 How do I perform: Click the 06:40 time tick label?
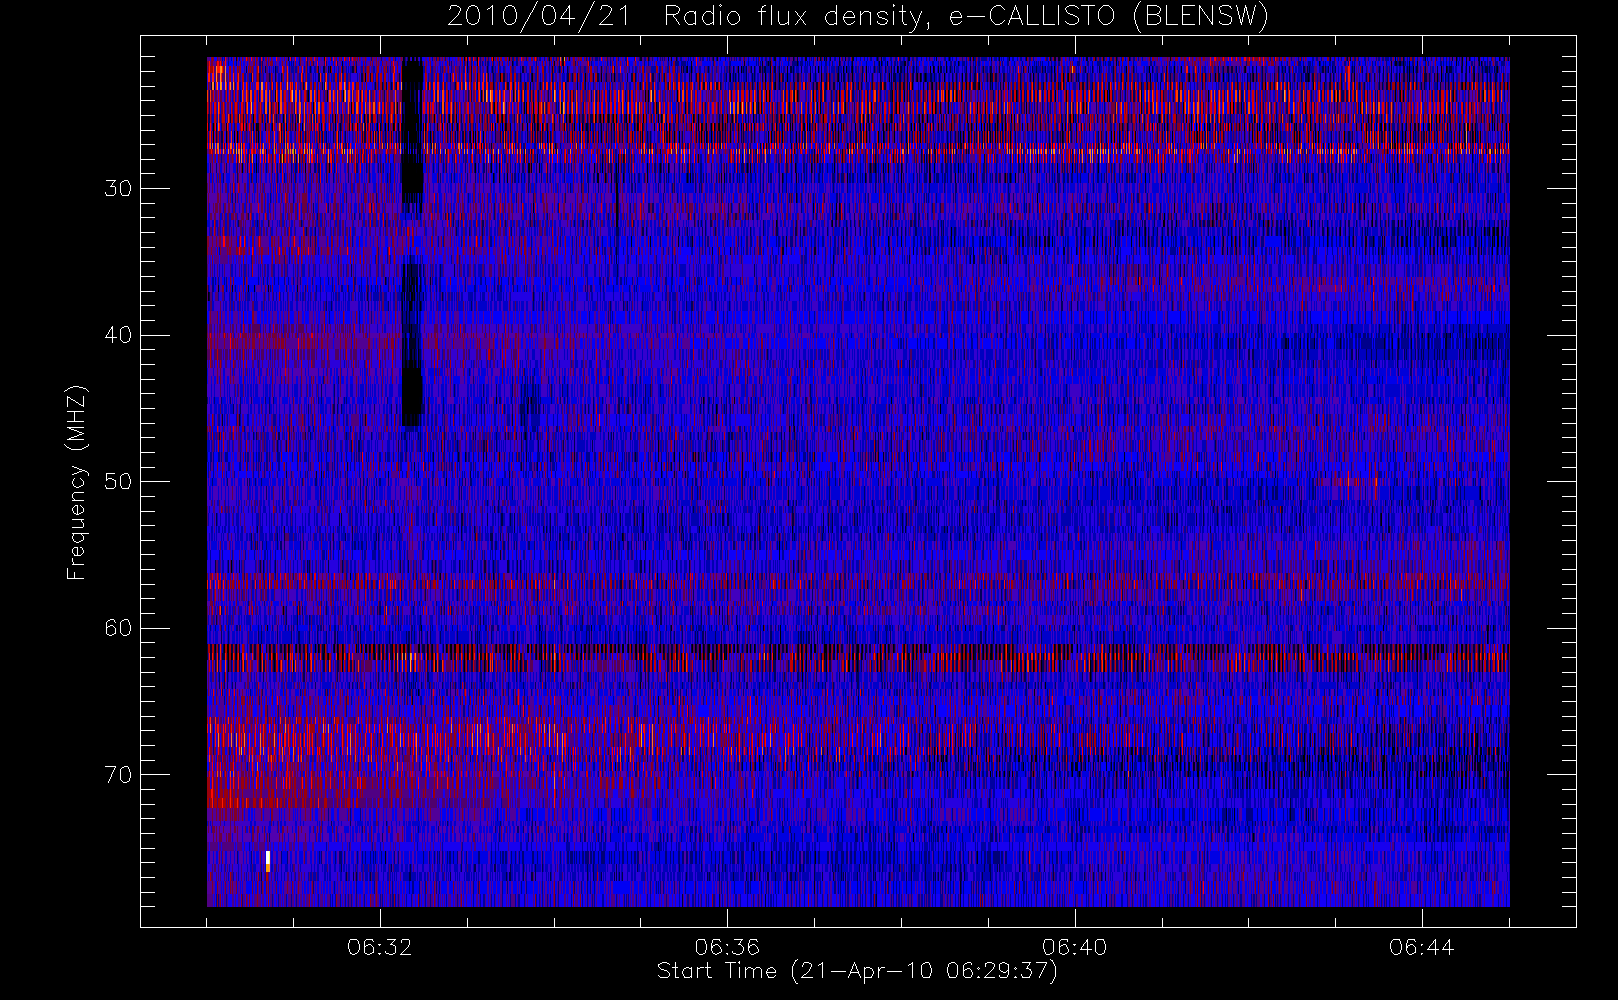click(x=1074, y=947)
